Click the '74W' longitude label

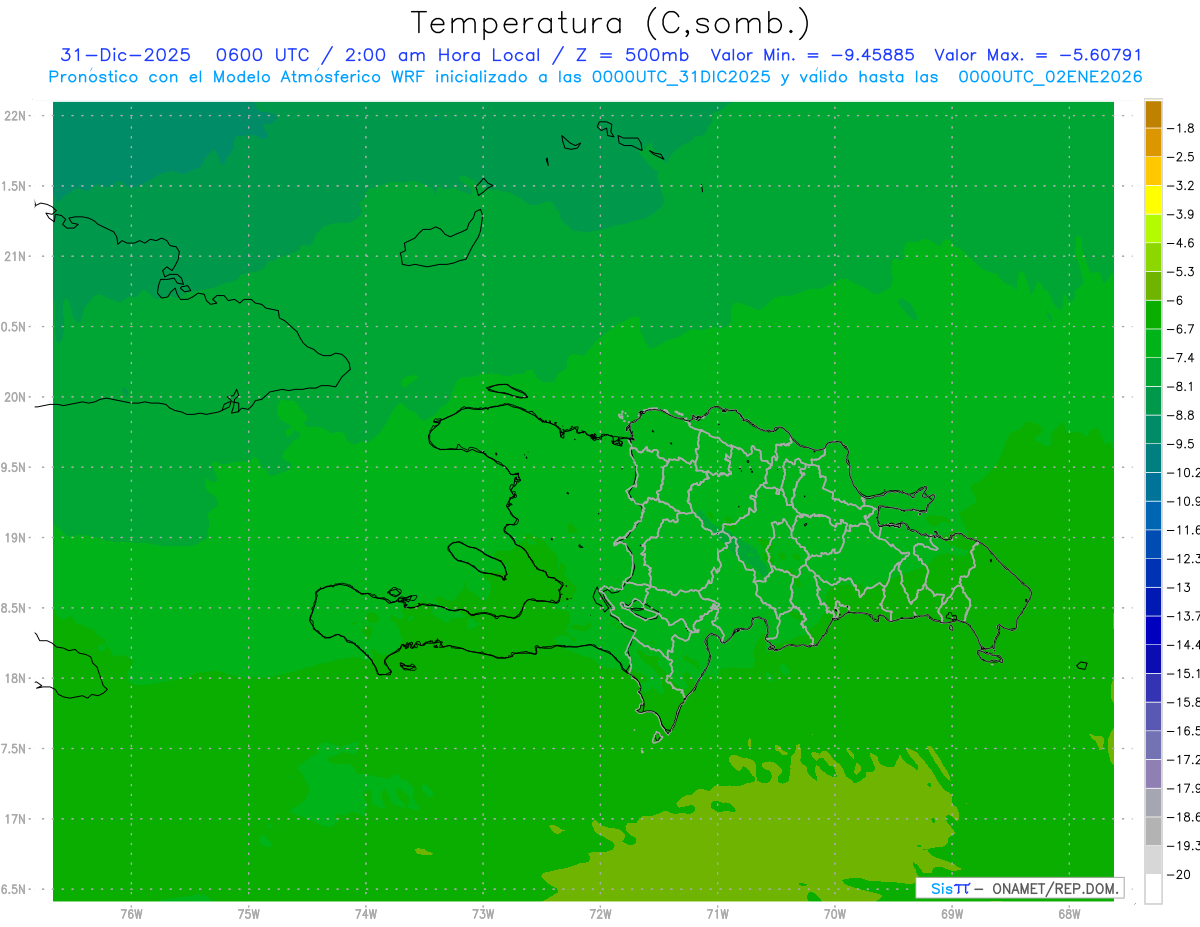pyautogui.click(x=366, y=914)
